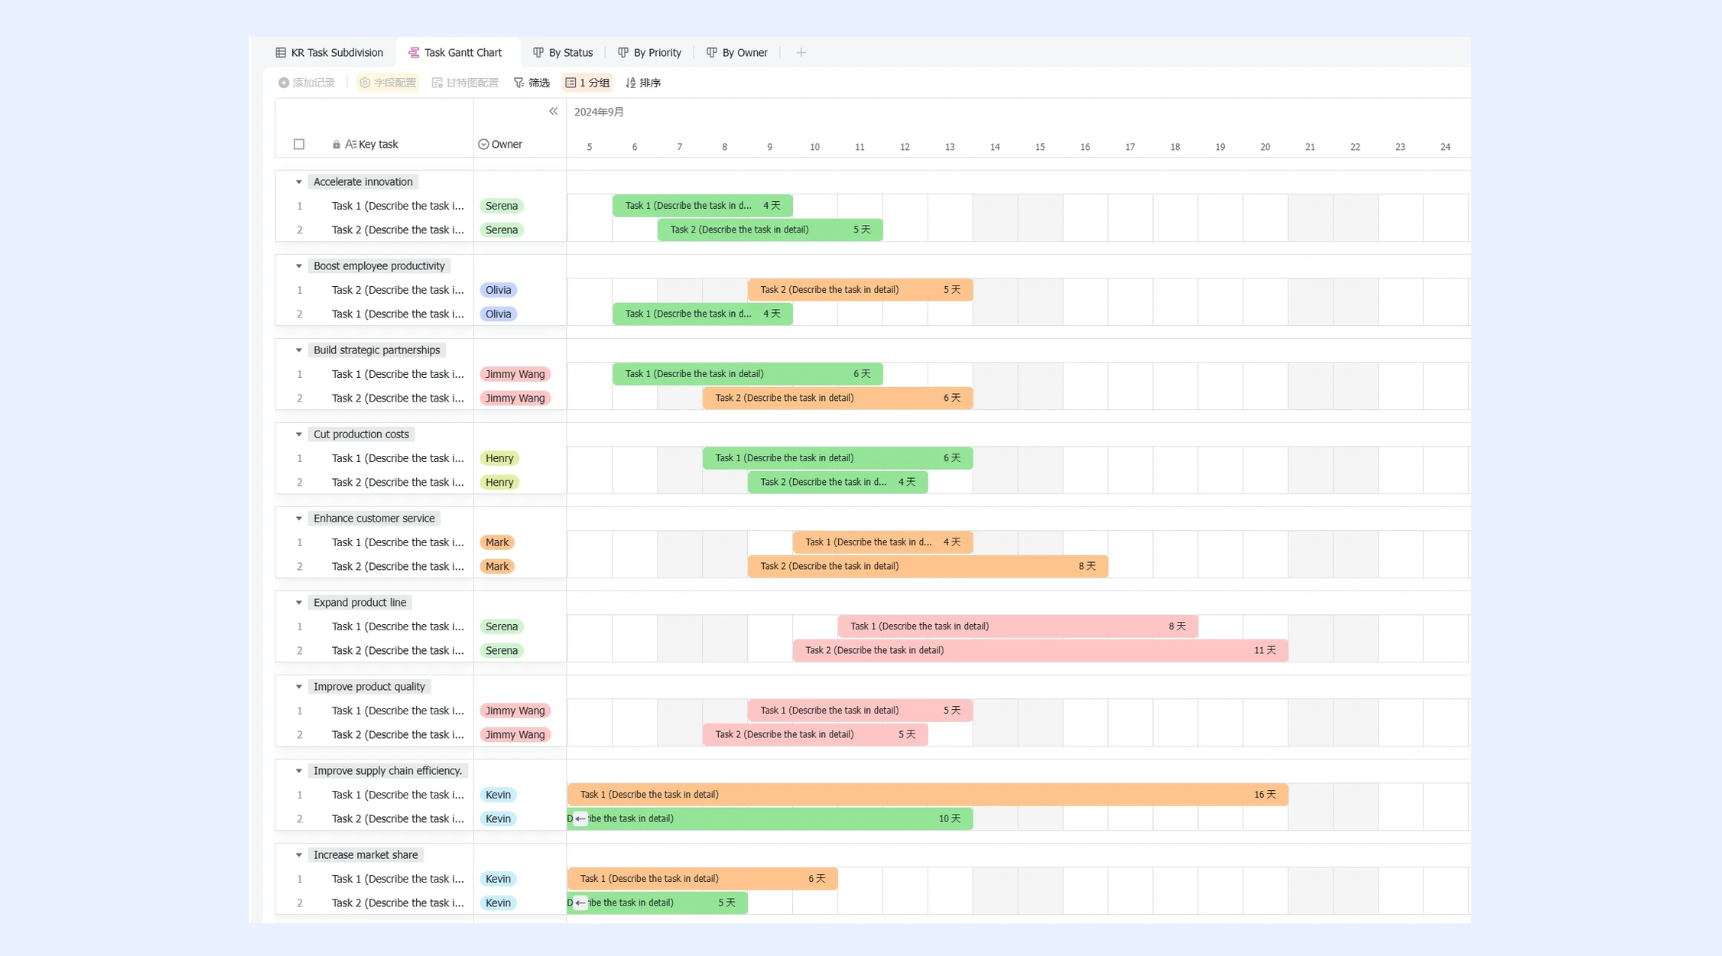Collapse the Improve product quality group
This screenshot has height=956, width=1722.
299,687
